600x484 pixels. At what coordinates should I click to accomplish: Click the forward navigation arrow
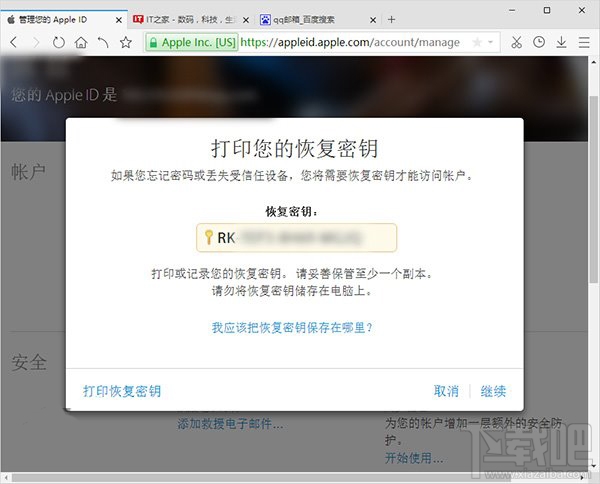pyautogui.click(x=36, y=42)
